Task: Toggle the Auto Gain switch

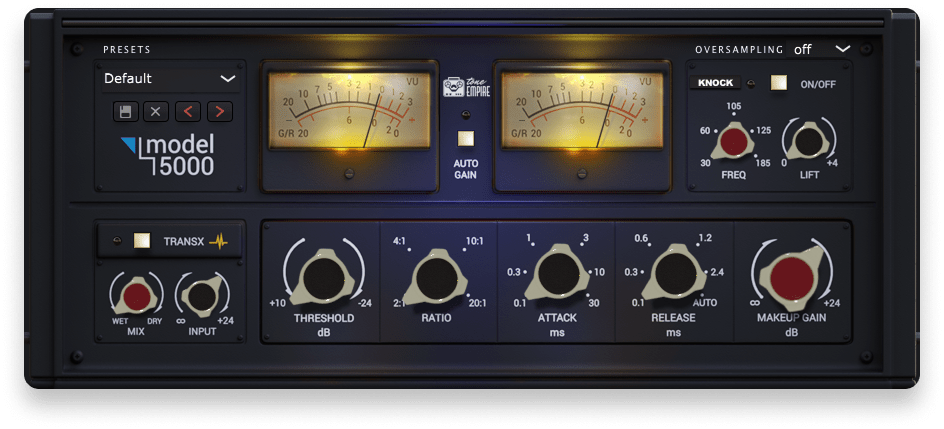Action: [466, 139]
